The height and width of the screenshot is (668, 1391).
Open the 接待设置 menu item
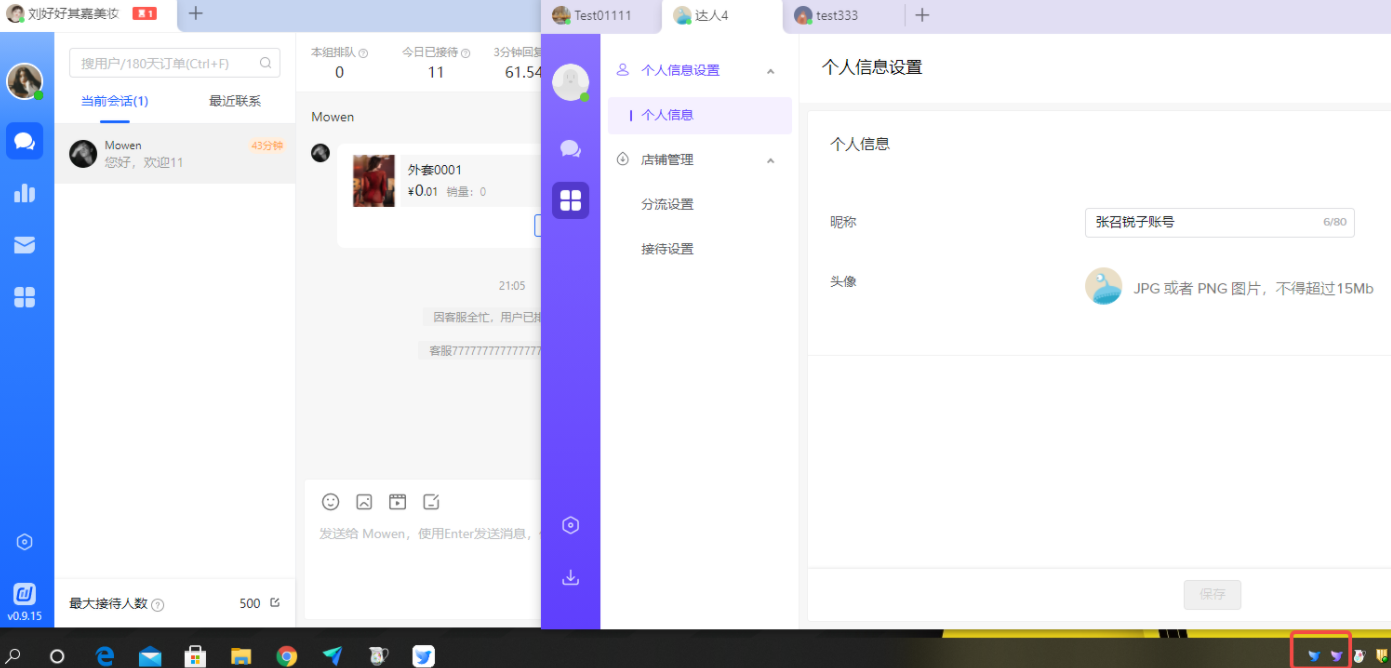point(667,249)
